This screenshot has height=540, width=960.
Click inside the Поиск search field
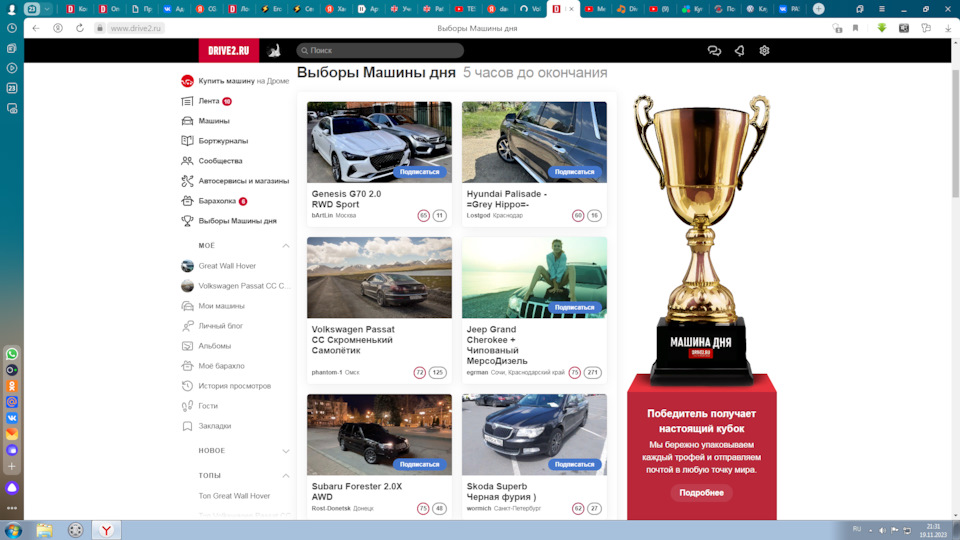click(380, 51)
